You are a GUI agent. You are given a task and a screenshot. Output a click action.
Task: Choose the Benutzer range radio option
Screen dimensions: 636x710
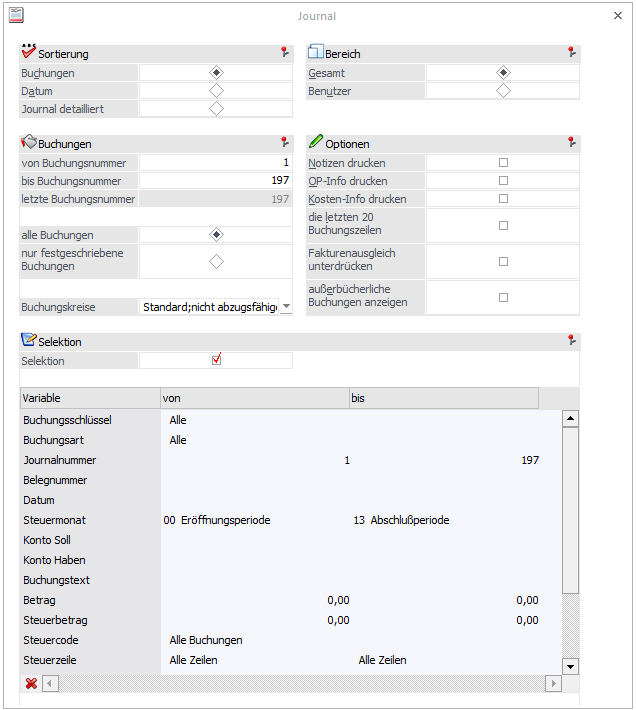[x=503, y=91]
